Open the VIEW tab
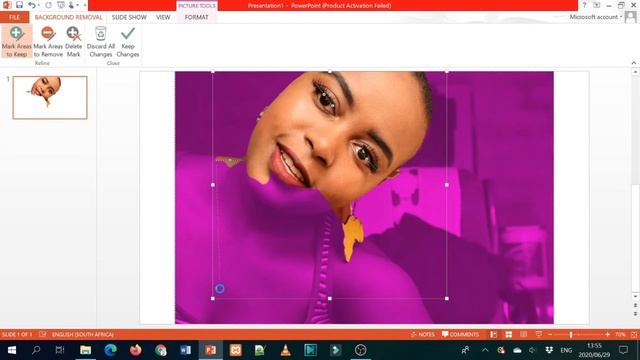Screen dimensions: 640x360 coord(163,17)
